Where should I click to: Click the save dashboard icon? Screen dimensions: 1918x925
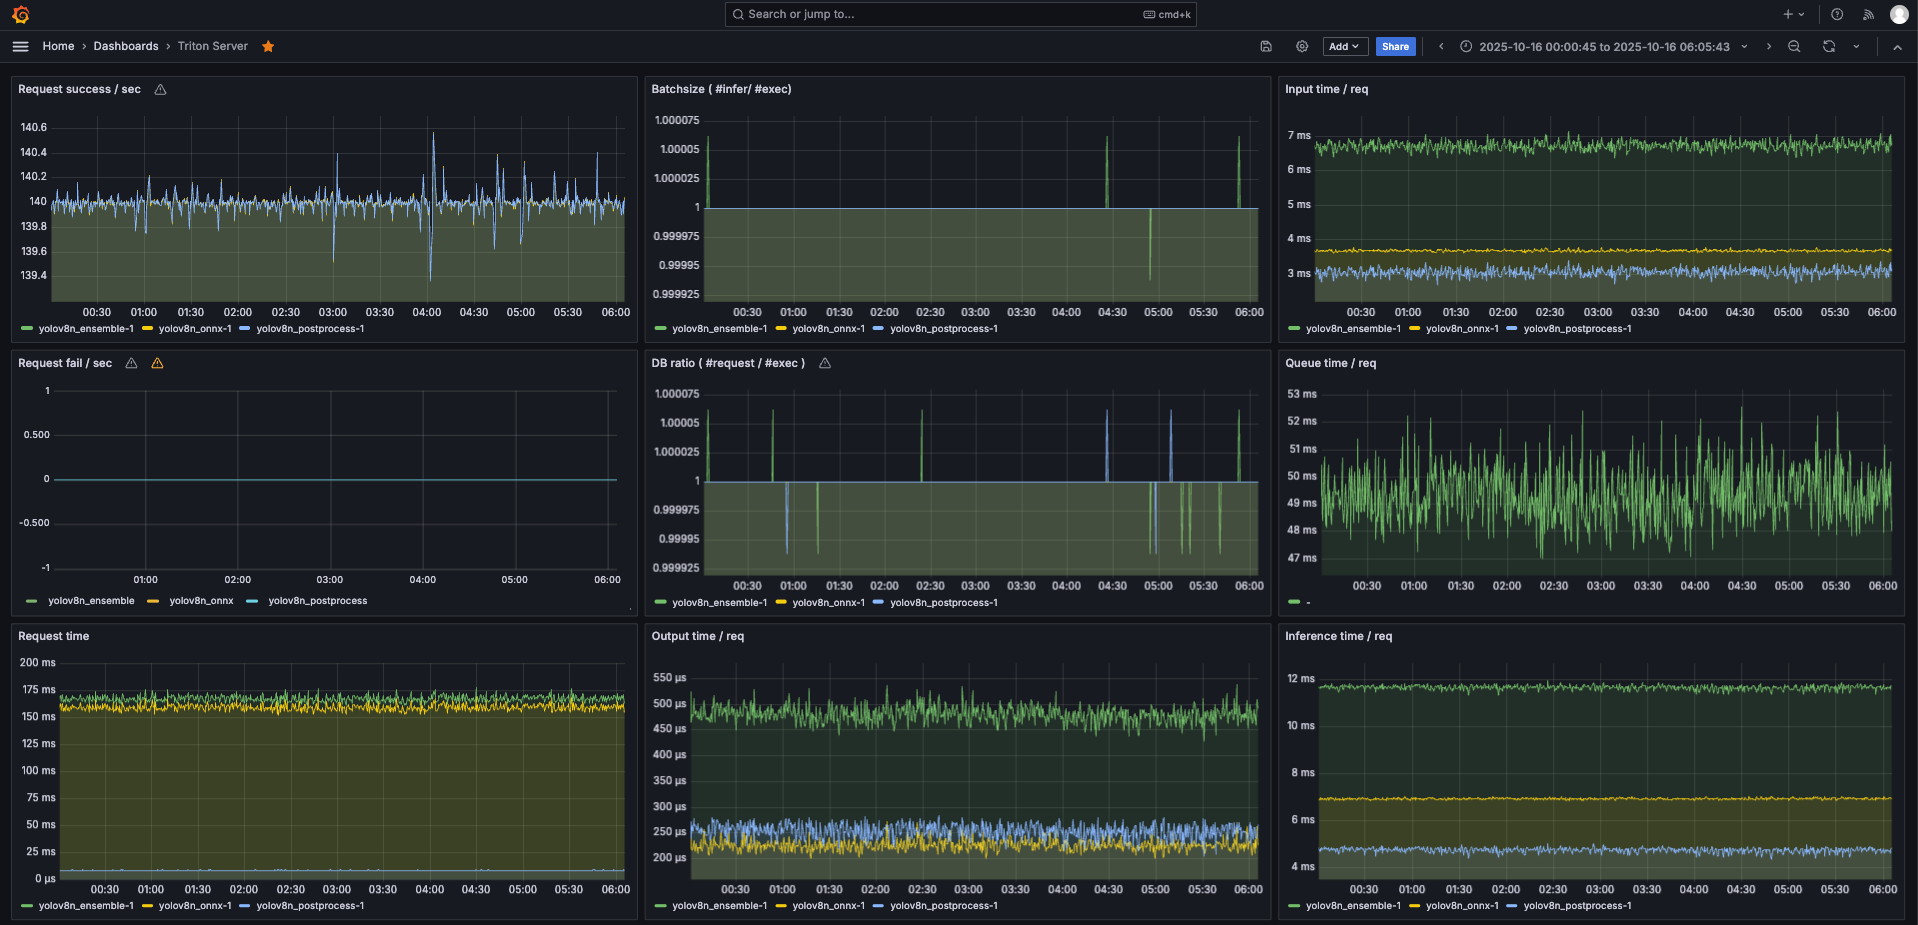1266,46
